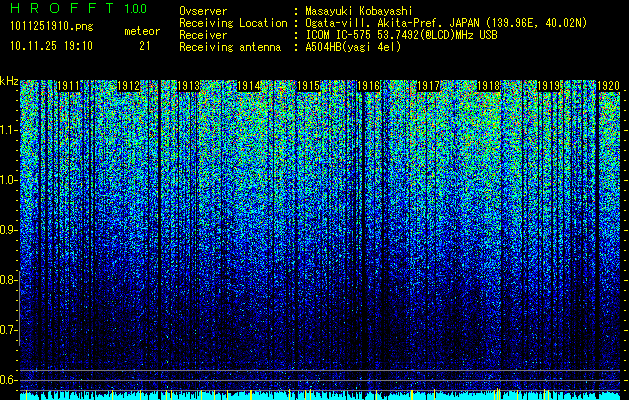The width and height of the screenshot is (629, 400).
Task: Select the ICOM IC-575 53.7492 MHz USB text
Action: [x=402, y=35]
